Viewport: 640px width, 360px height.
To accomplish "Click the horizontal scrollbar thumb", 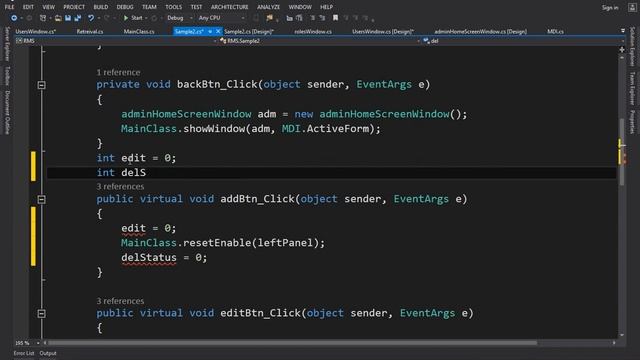I will point(292,343).
